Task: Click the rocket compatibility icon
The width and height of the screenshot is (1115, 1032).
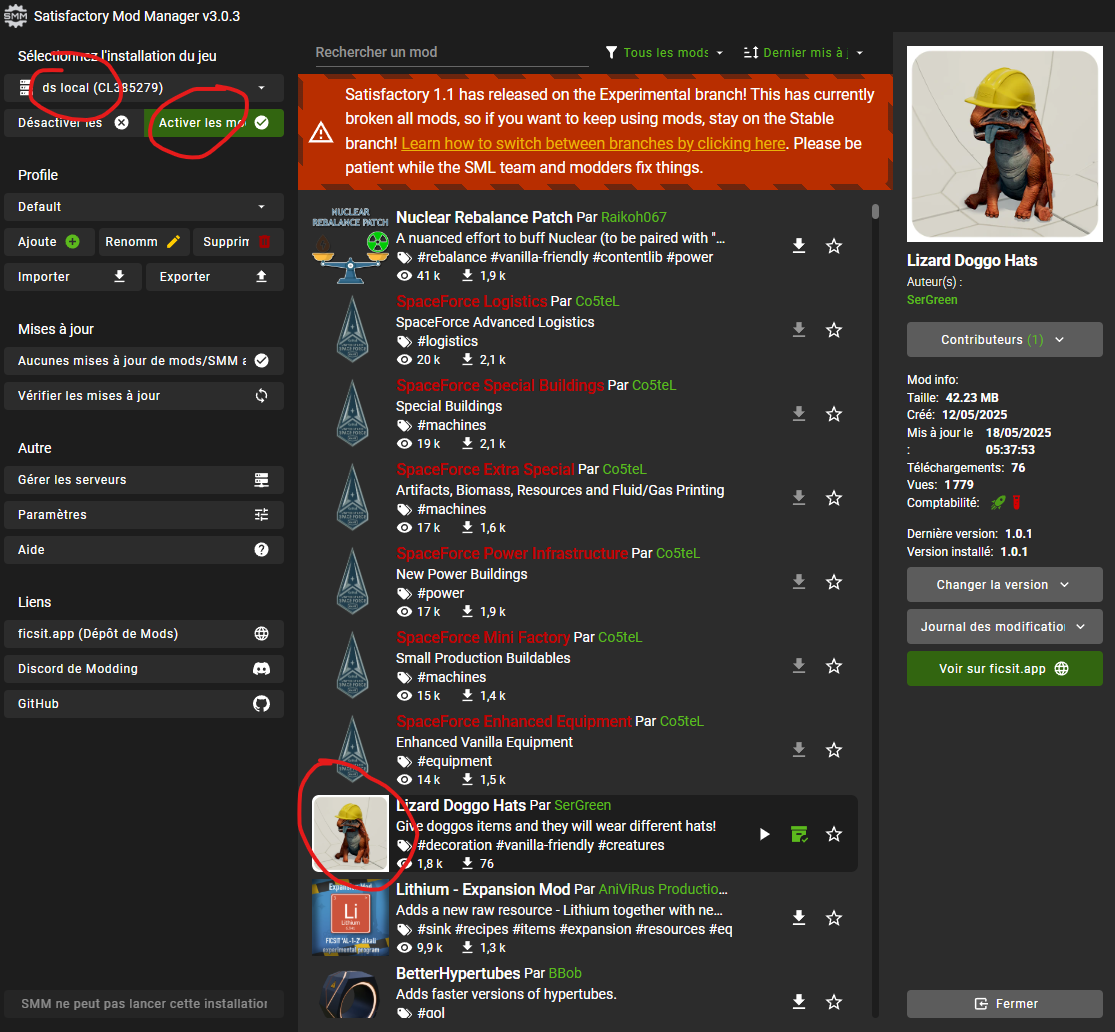Action: coord(998,502)
